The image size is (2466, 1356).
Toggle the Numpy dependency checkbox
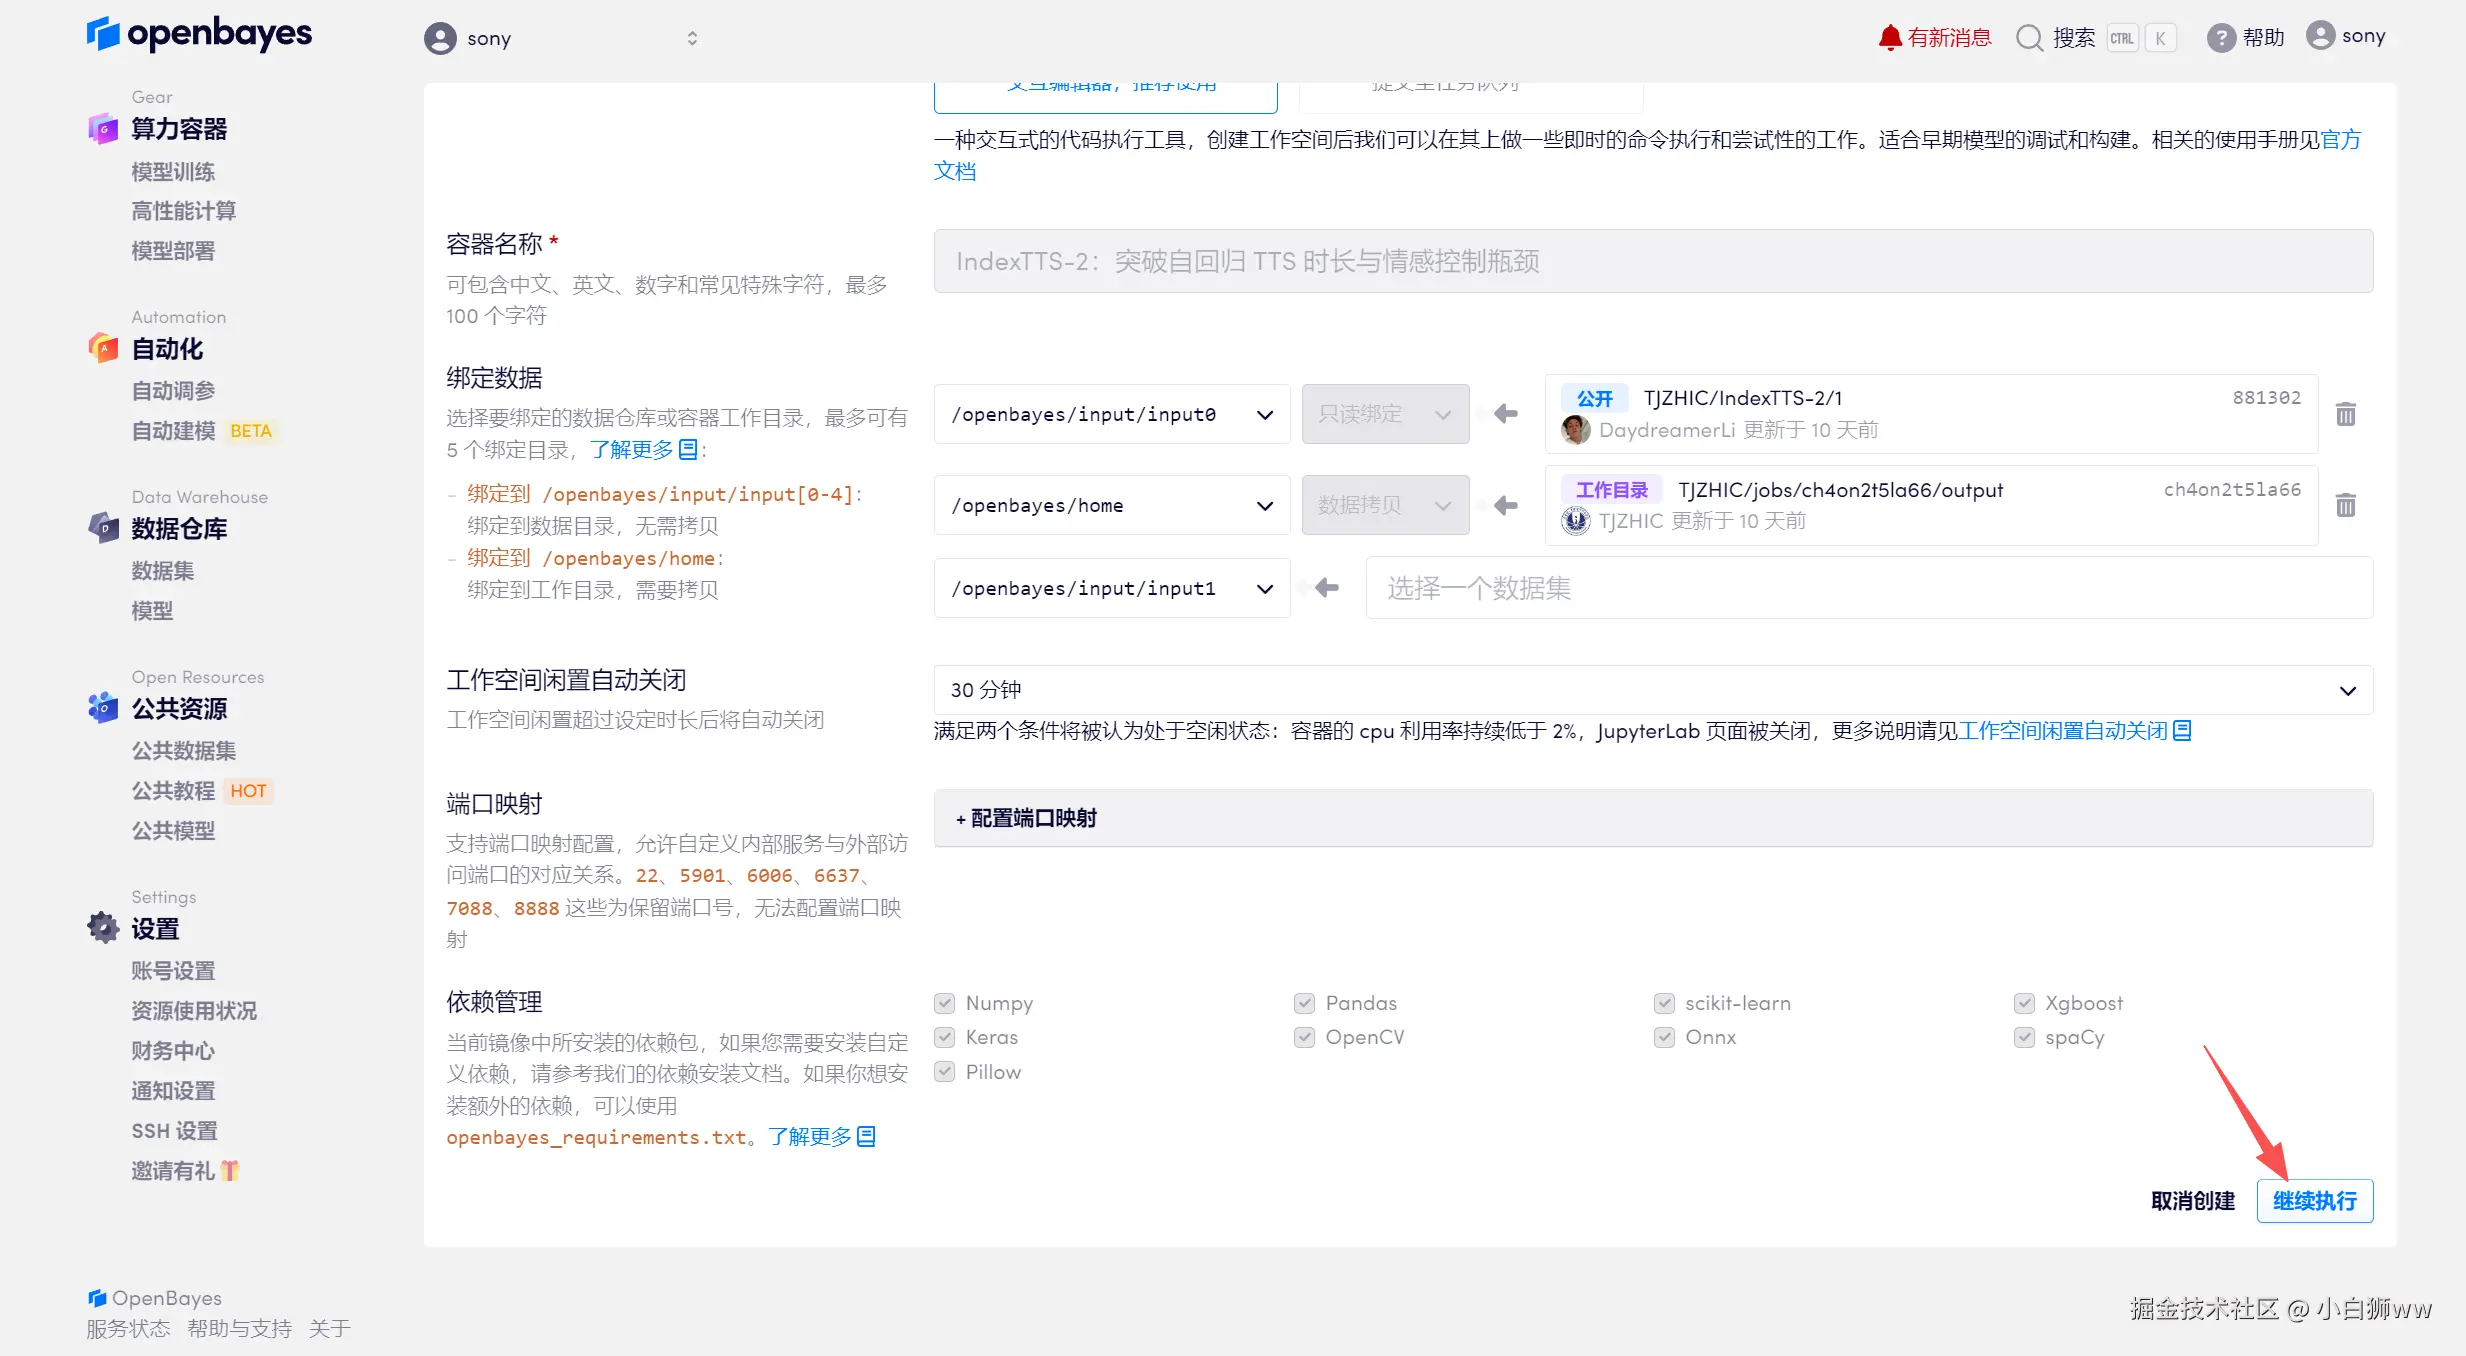(x=944, y=1003)
